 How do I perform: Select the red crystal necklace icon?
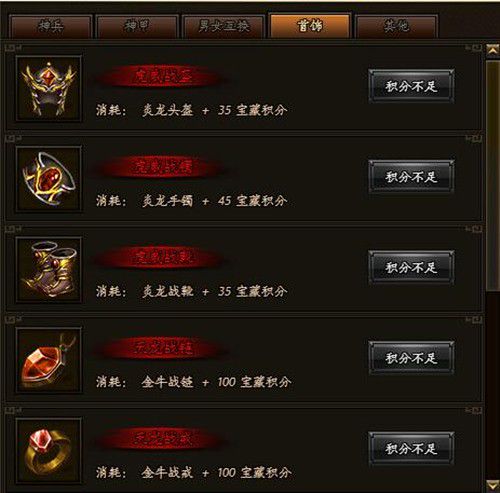tap(49, 360)
